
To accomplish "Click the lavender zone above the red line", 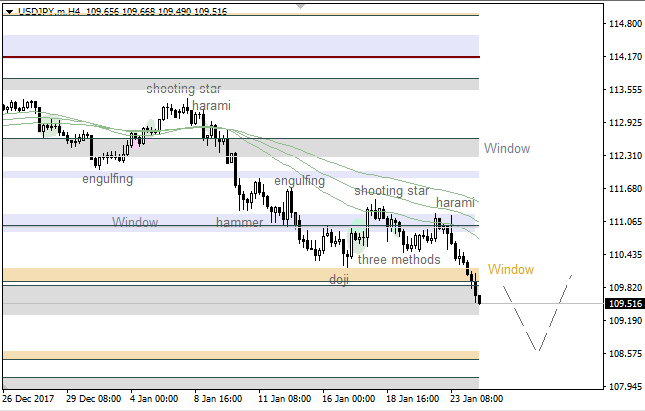I will pyautogui.click(x=240, y=45).
